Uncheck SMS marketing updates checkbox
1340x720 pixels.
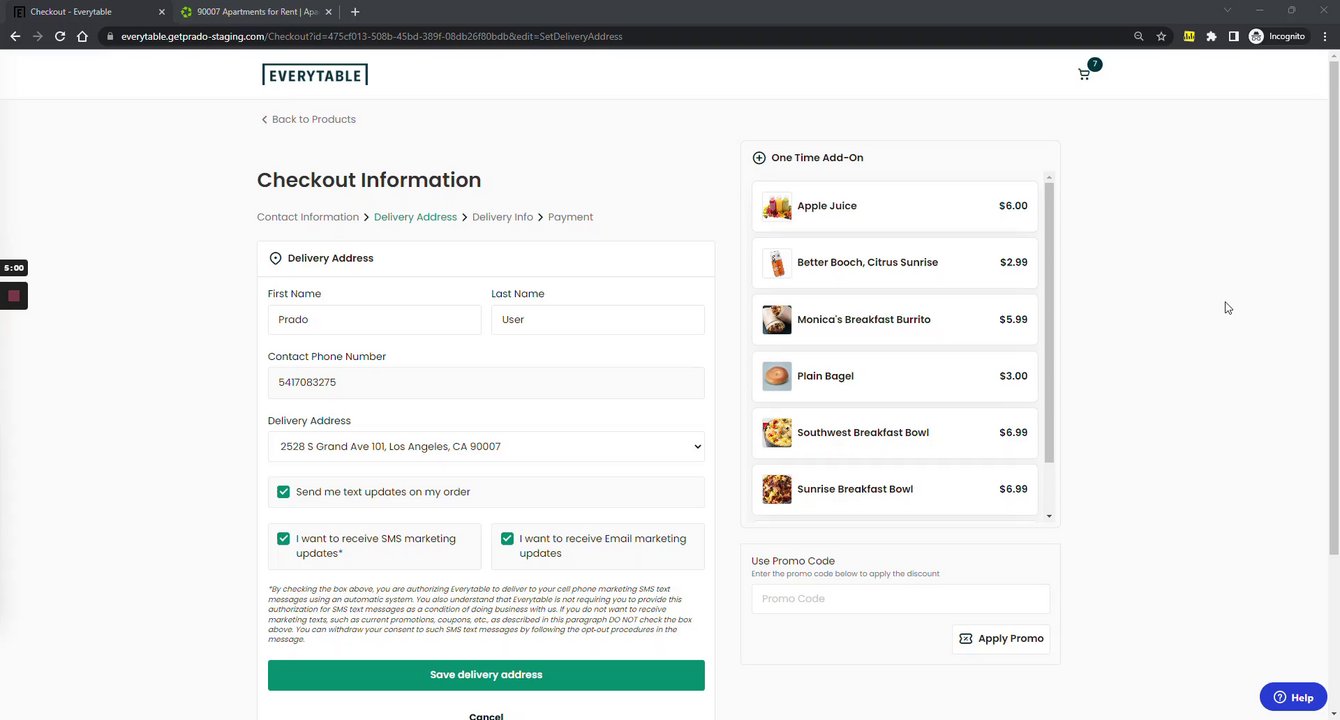point(284,538)
